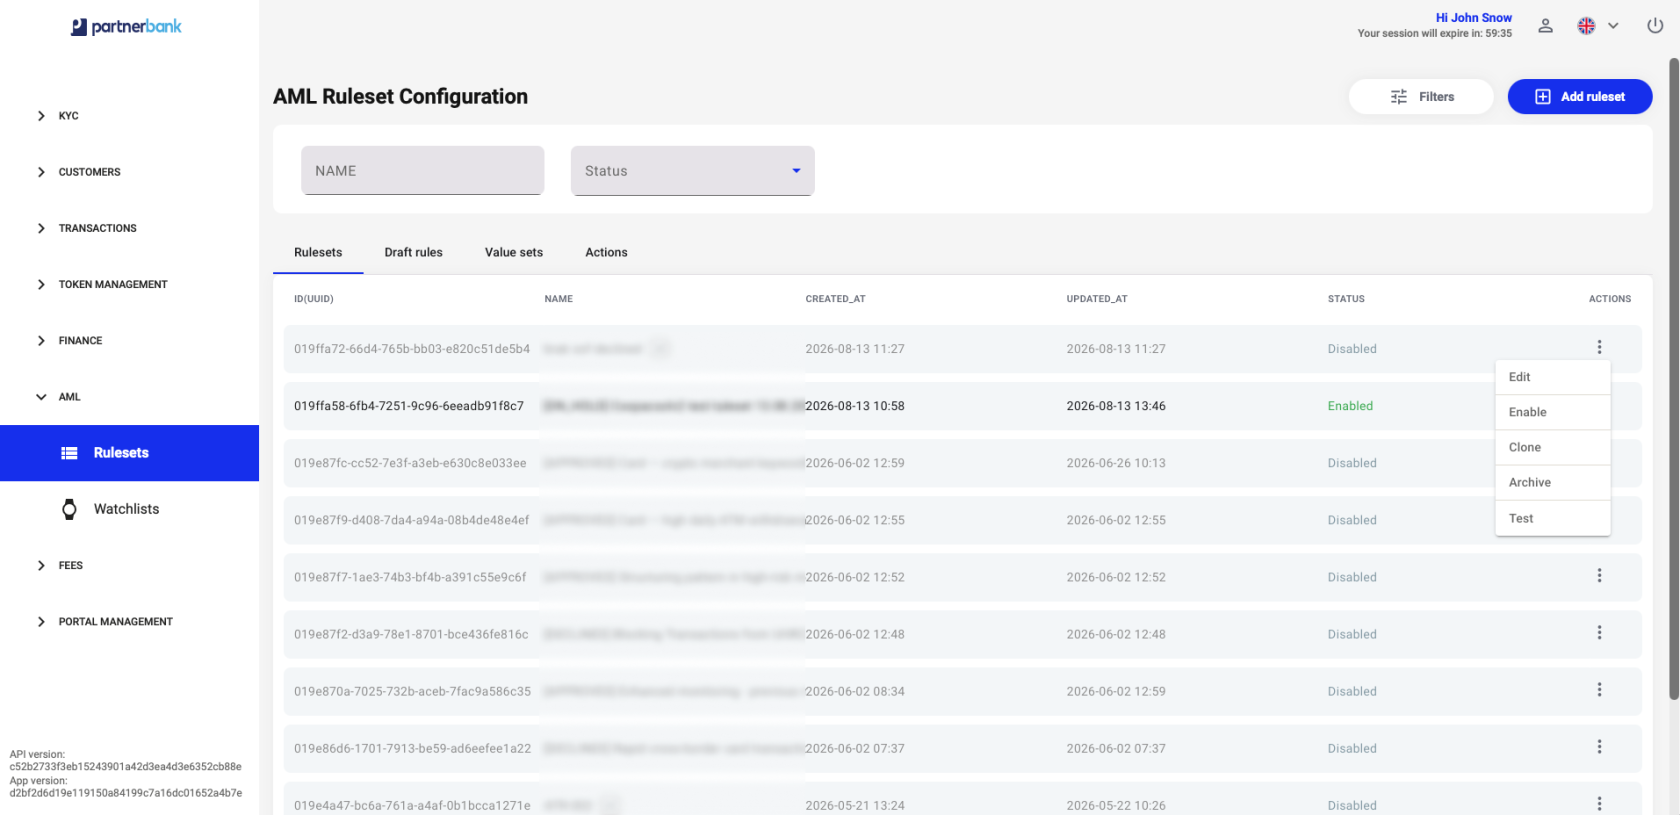Open actions menu for row 019e87f2-d3a9

click(x=1599, y=633)
